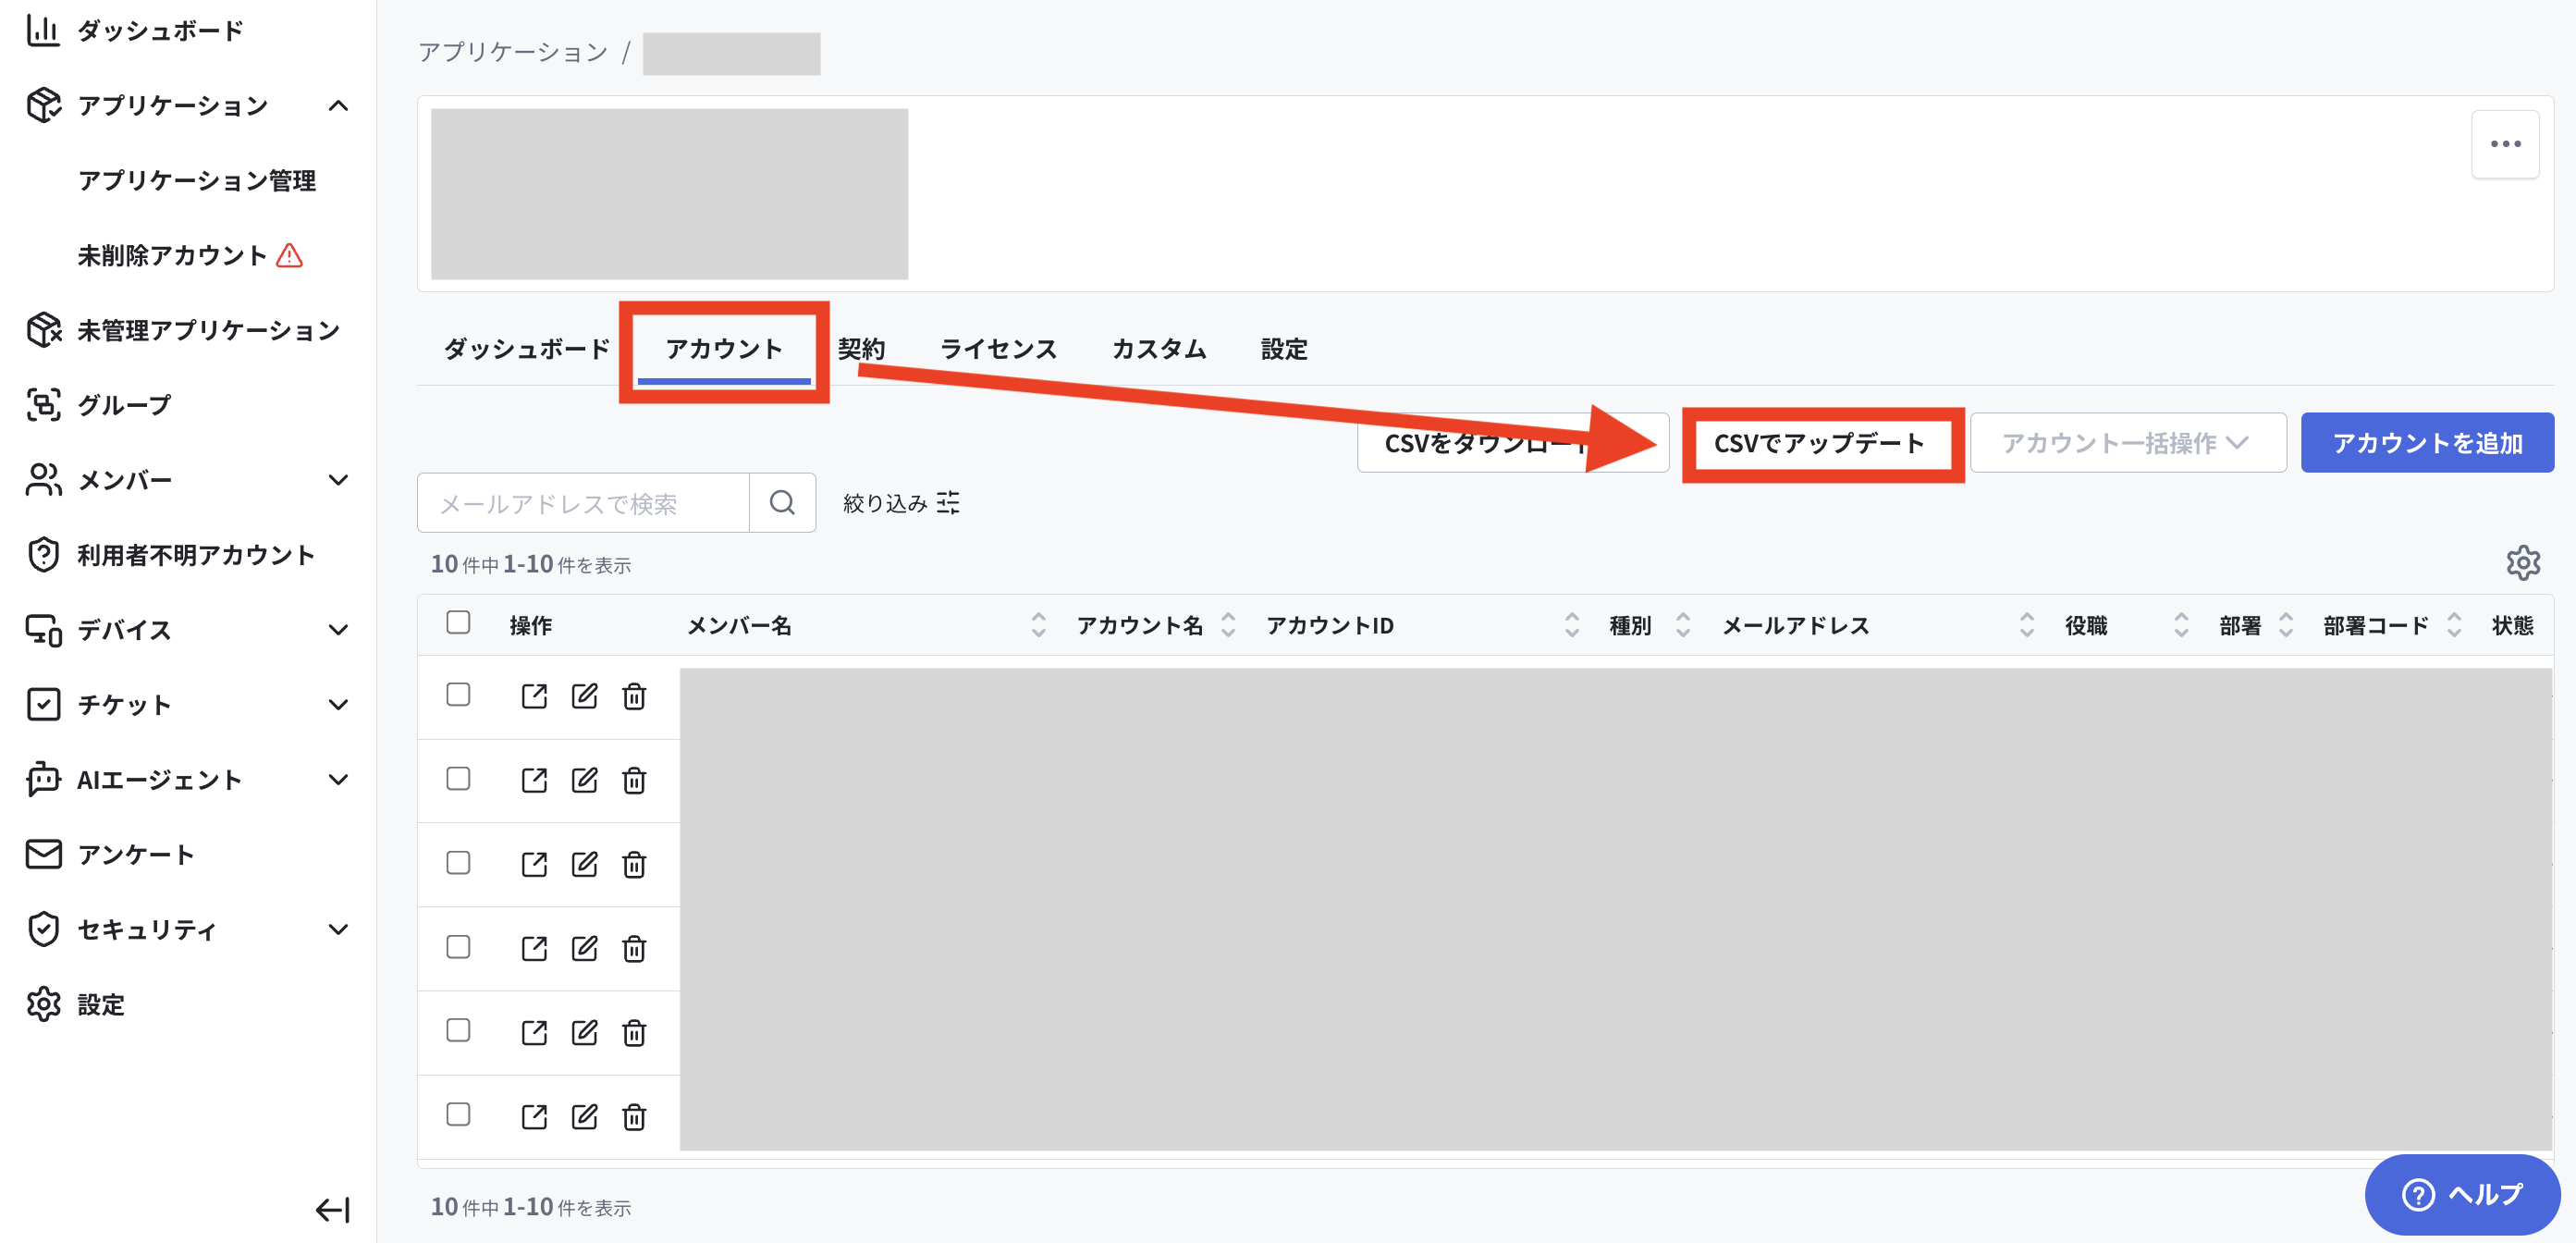Click the アカウントを追加 button
This screenshot has height=1243, width=2576.
pyautogui.click(x=2427, y=443)
